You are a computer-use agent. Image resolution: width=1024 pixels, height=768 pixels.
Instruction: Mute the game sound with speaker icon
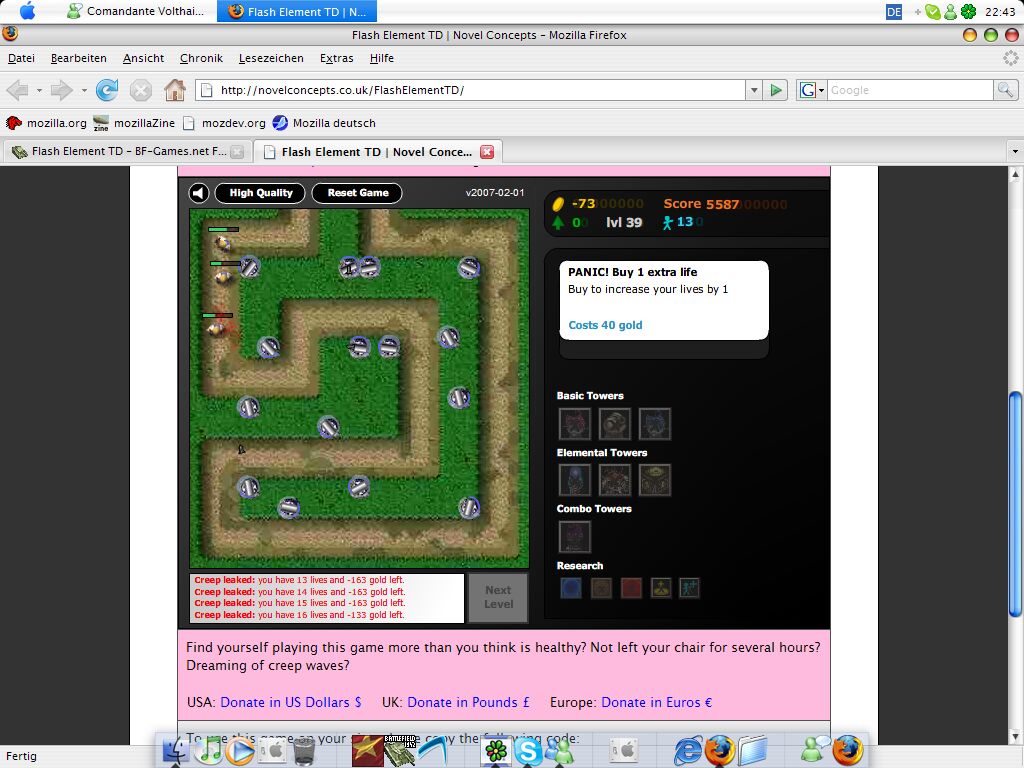coord(199,193)
